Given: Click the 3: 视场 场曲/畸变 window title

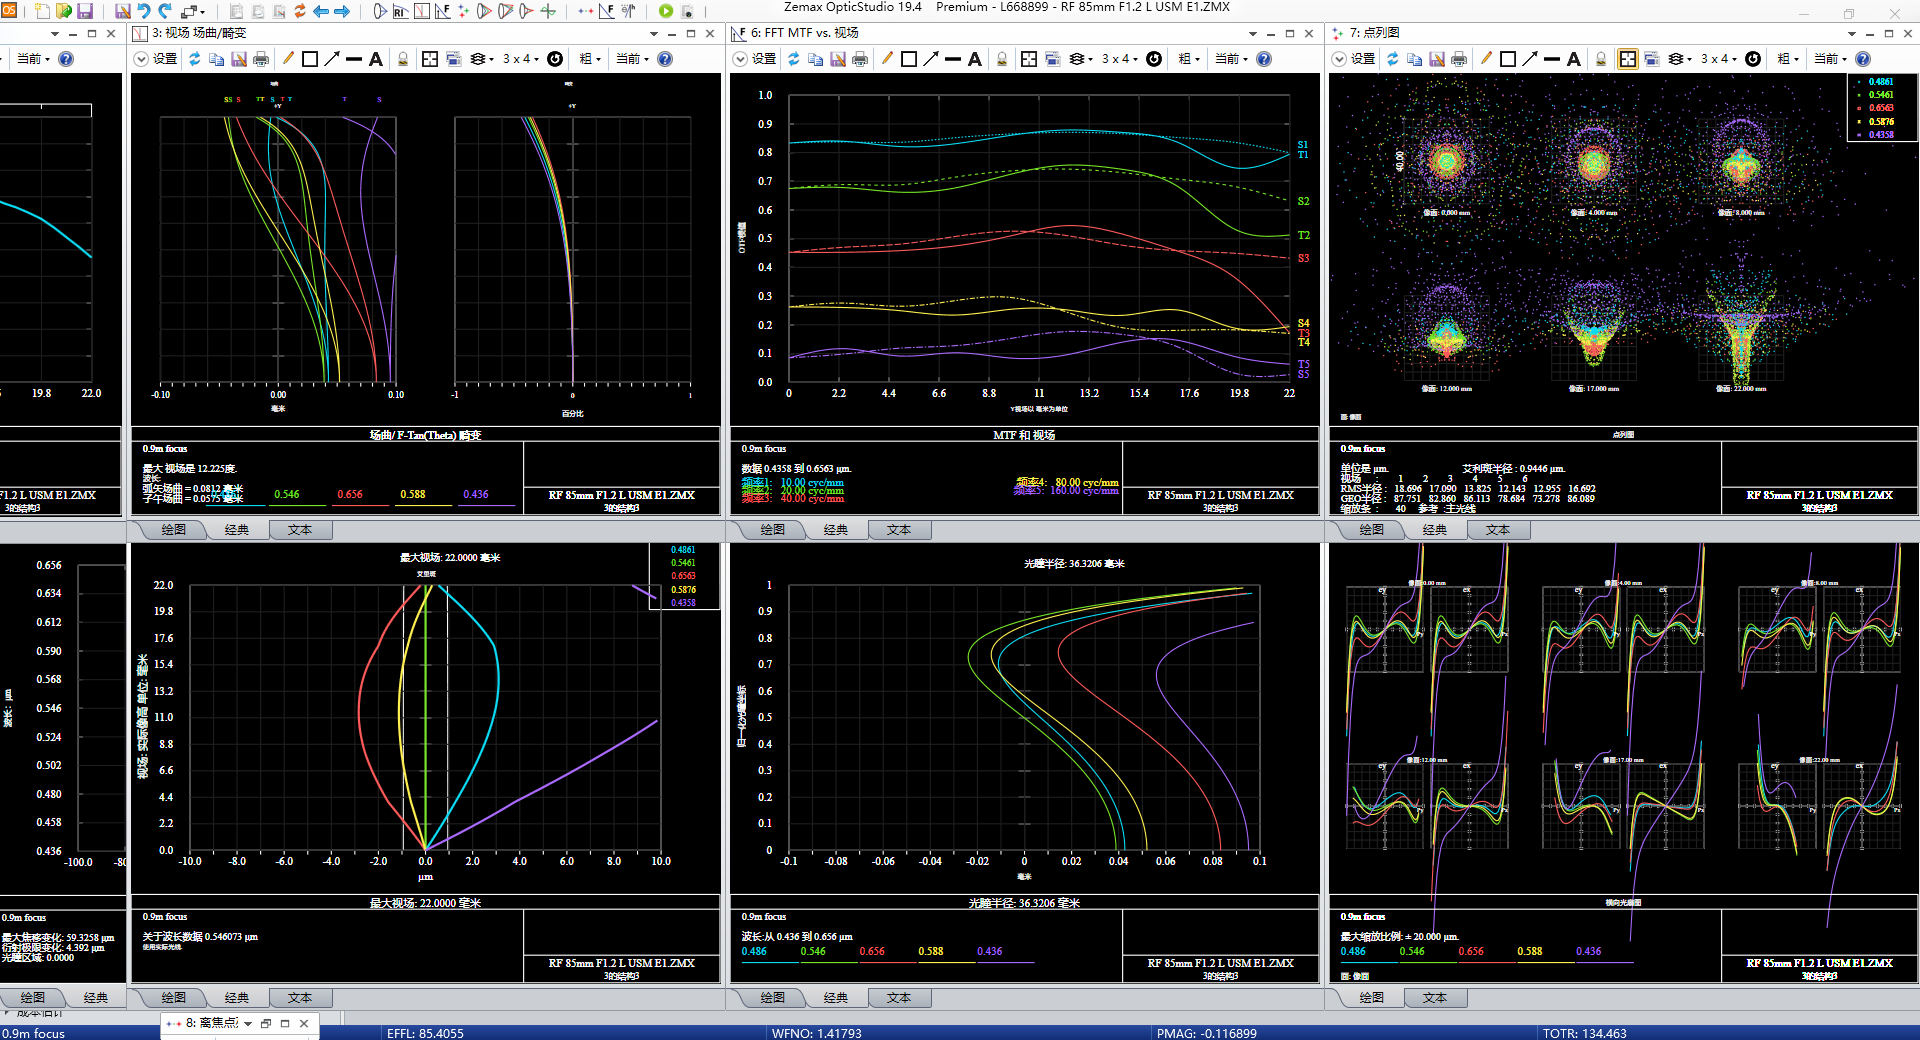Looking at the screenshot, I should (x=199, y=33).
